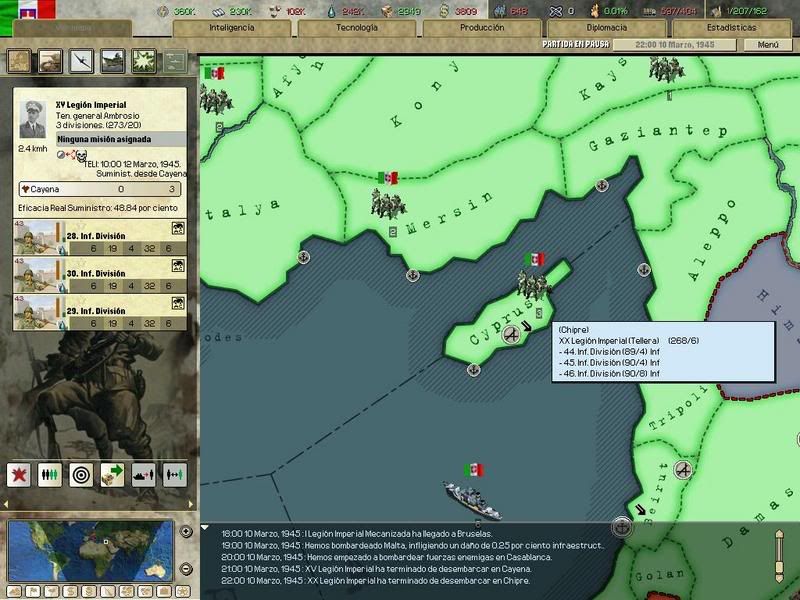Select the army unit on Cyprus
Screen dimensions: 800x600
coord(533,284)
